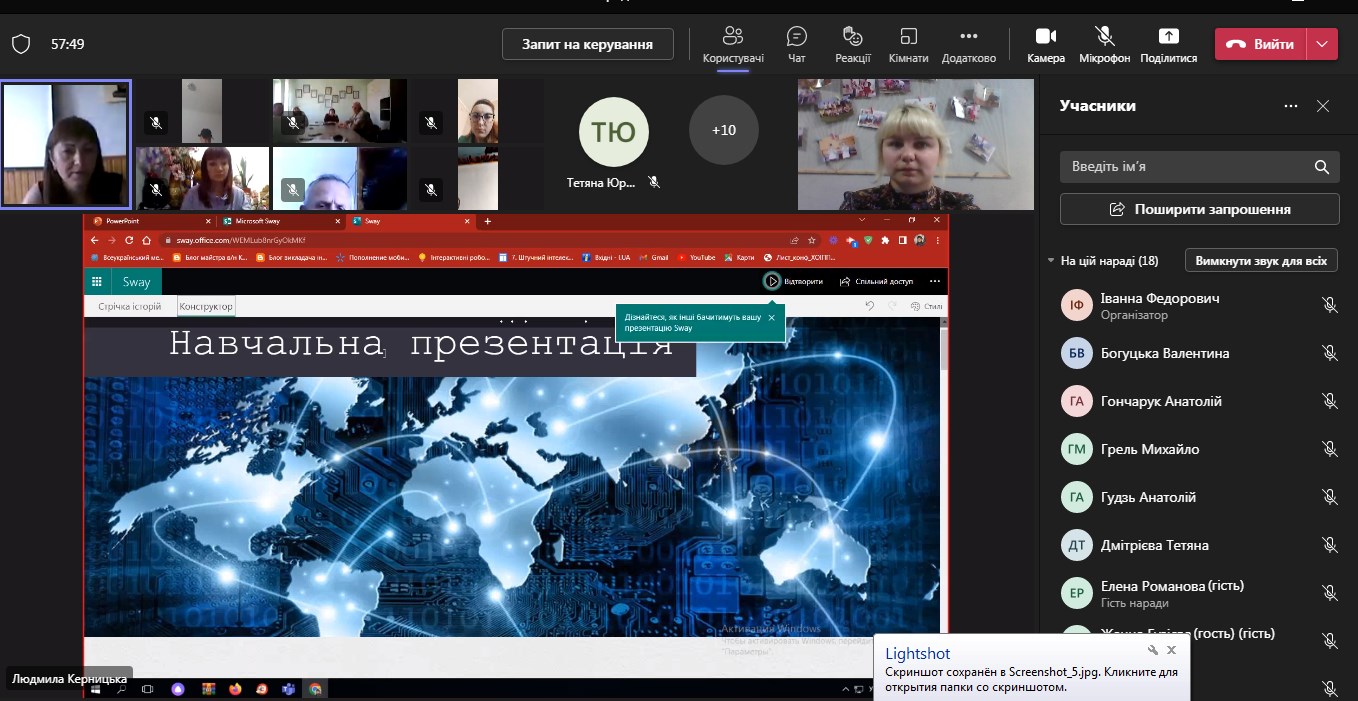Expand the leave options dropdown arrow

click(1324, 44)
